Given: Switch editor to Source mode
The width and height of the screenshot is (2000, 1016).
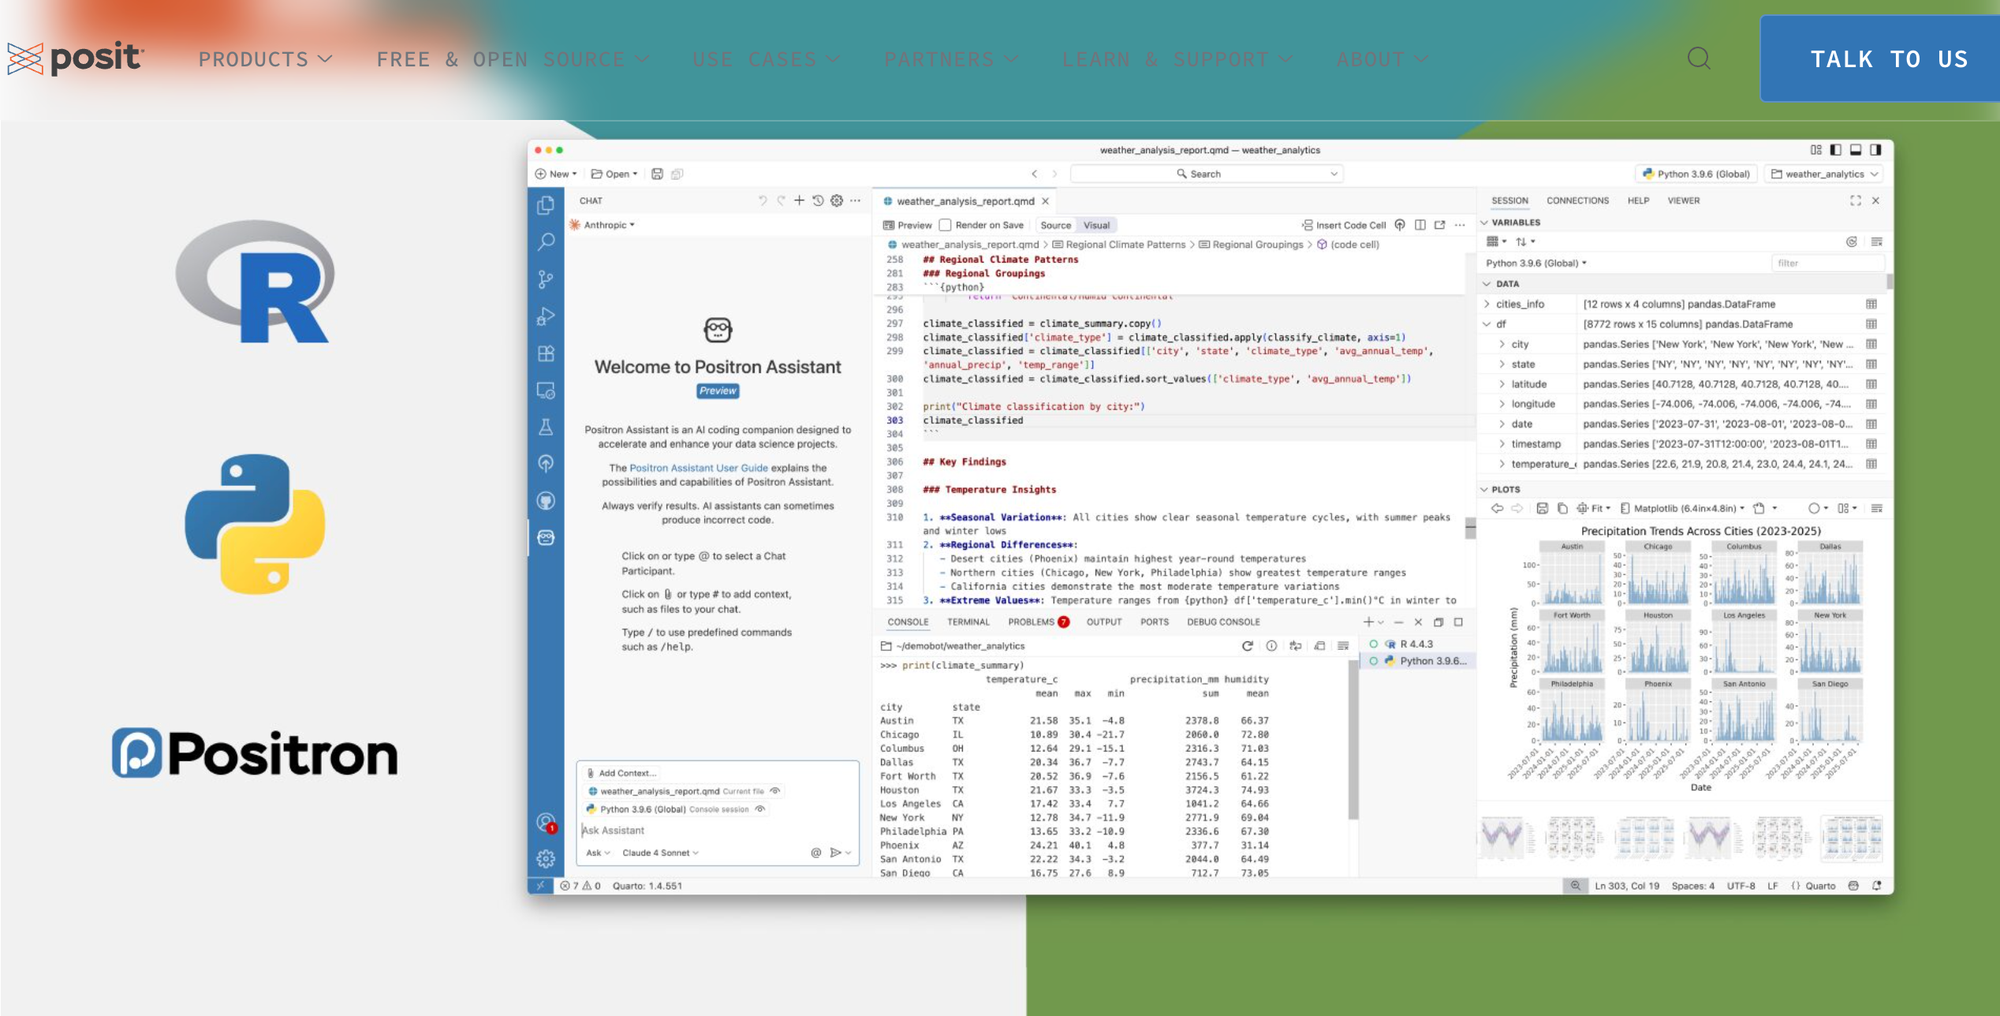Looking at the screenshot, I should 1055,225.
